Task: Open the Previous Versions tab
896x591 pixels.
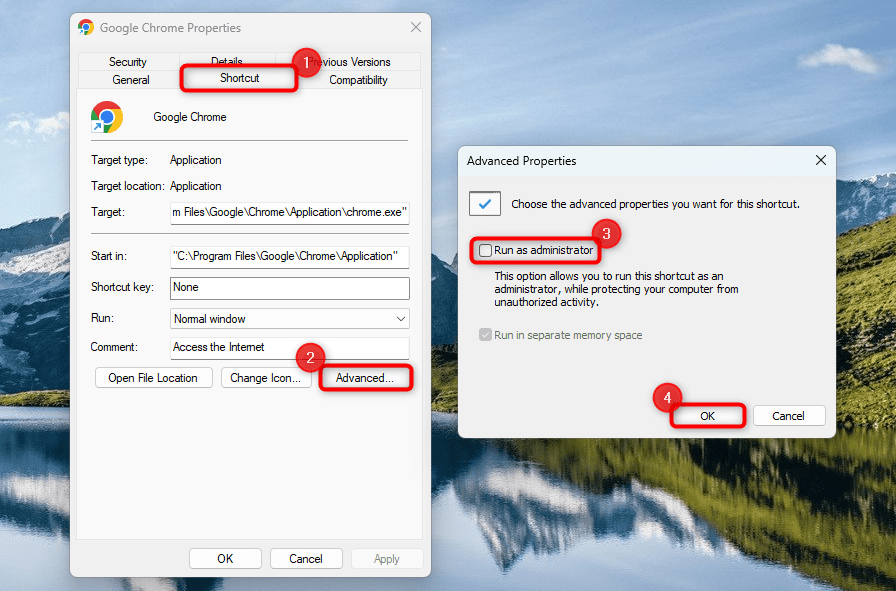Action: click(349, 62)
